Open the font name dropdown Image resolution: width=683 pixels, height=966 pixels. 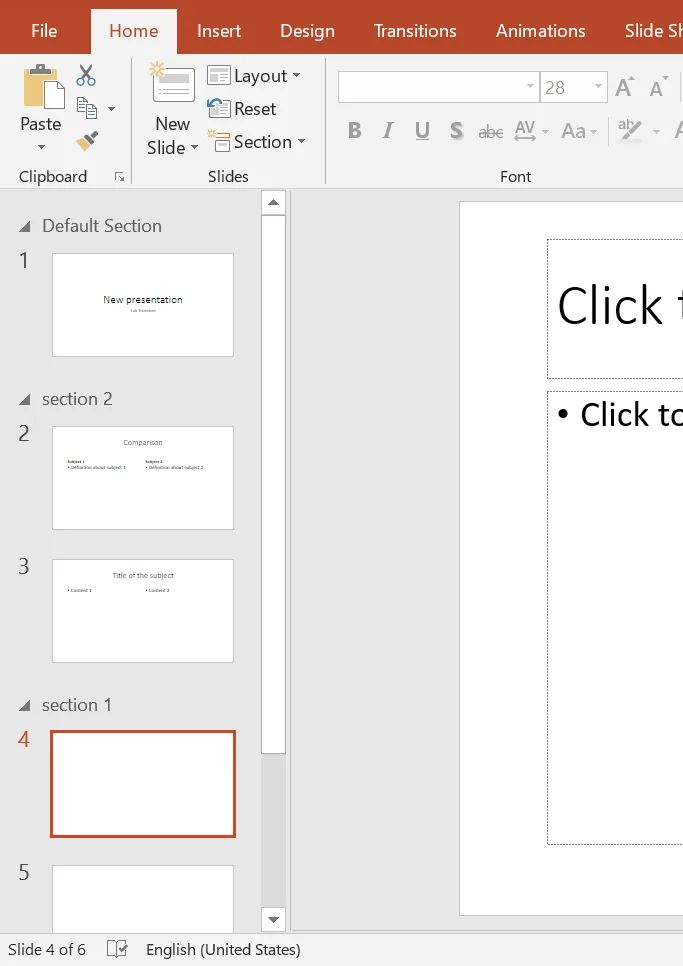pyautogui.click(x=530, y=86)
